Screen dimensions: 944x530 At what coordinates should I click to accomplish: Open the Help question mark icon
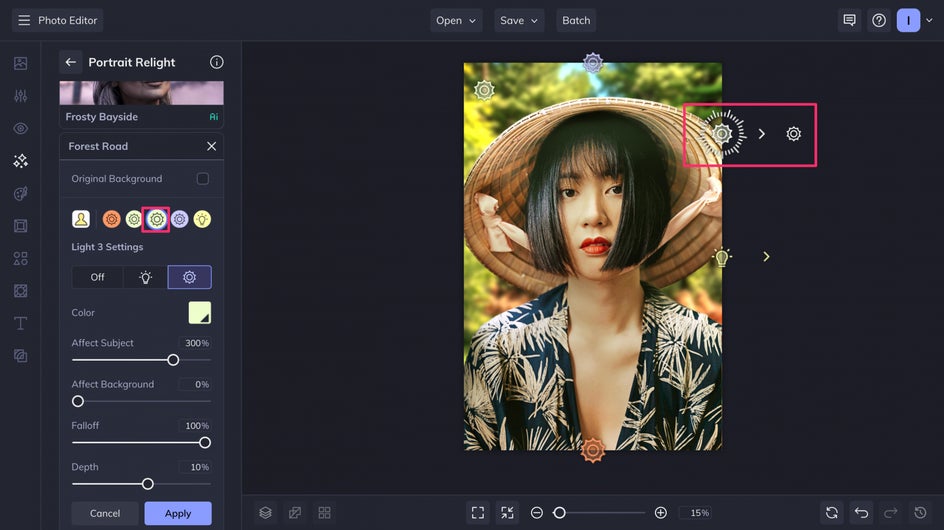pos(879,20)
